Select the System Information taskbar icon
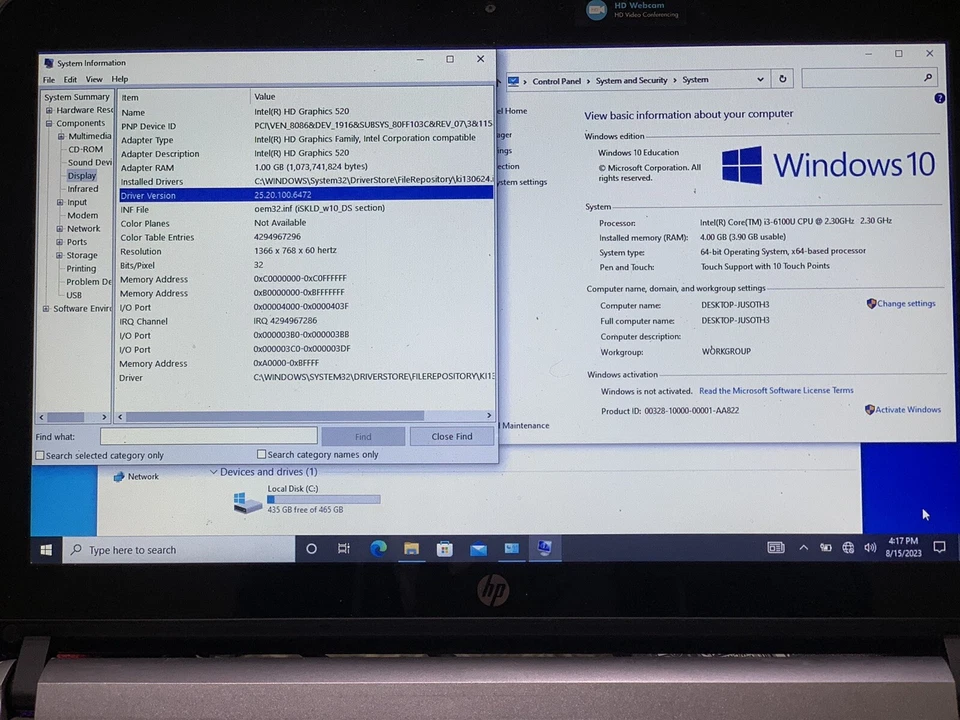 point(544,548)
